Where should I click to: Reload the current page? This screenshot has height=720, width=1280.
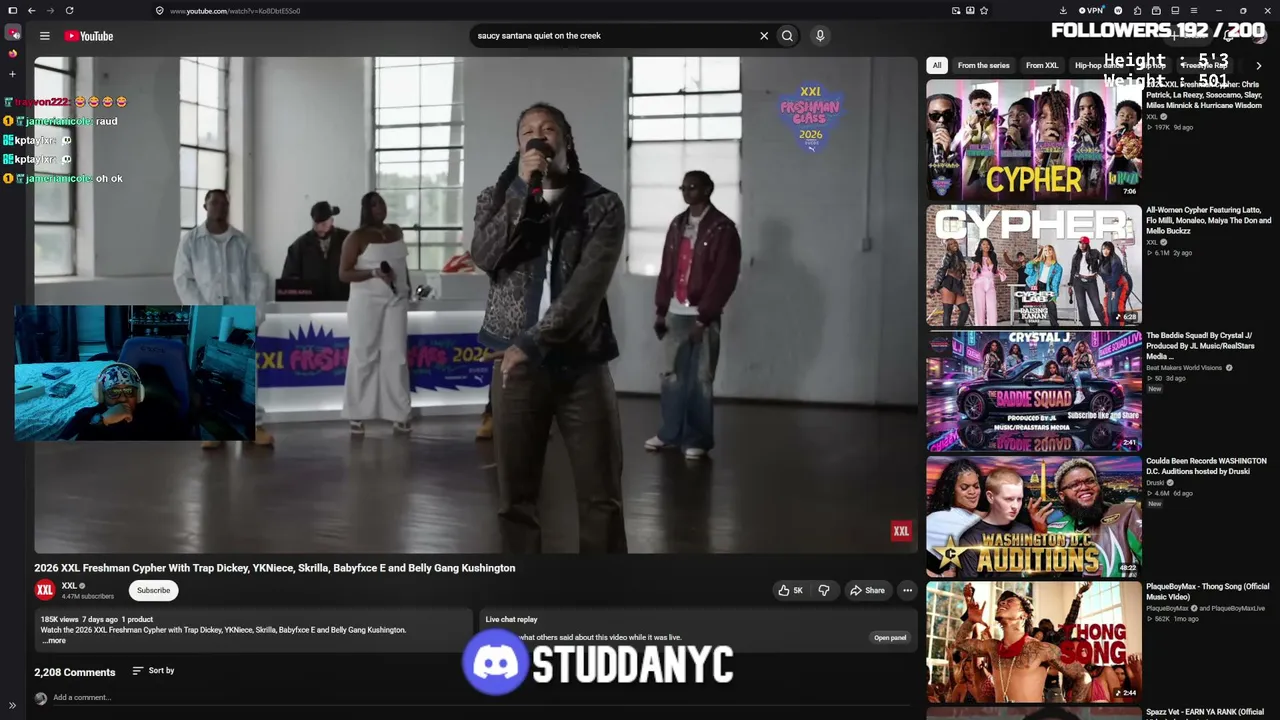[69, 11]
